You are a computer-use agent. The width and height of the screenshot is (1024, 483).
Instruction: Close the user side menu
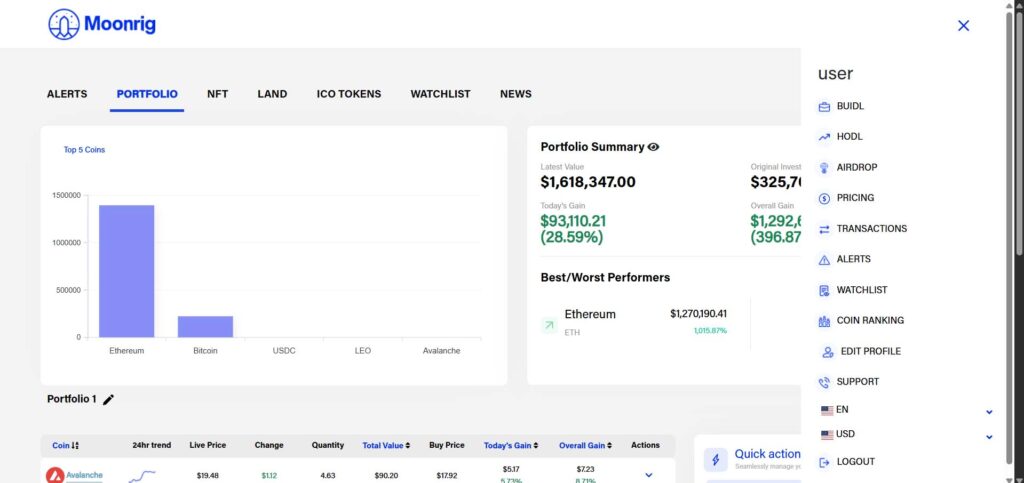(x=963, y=25)
